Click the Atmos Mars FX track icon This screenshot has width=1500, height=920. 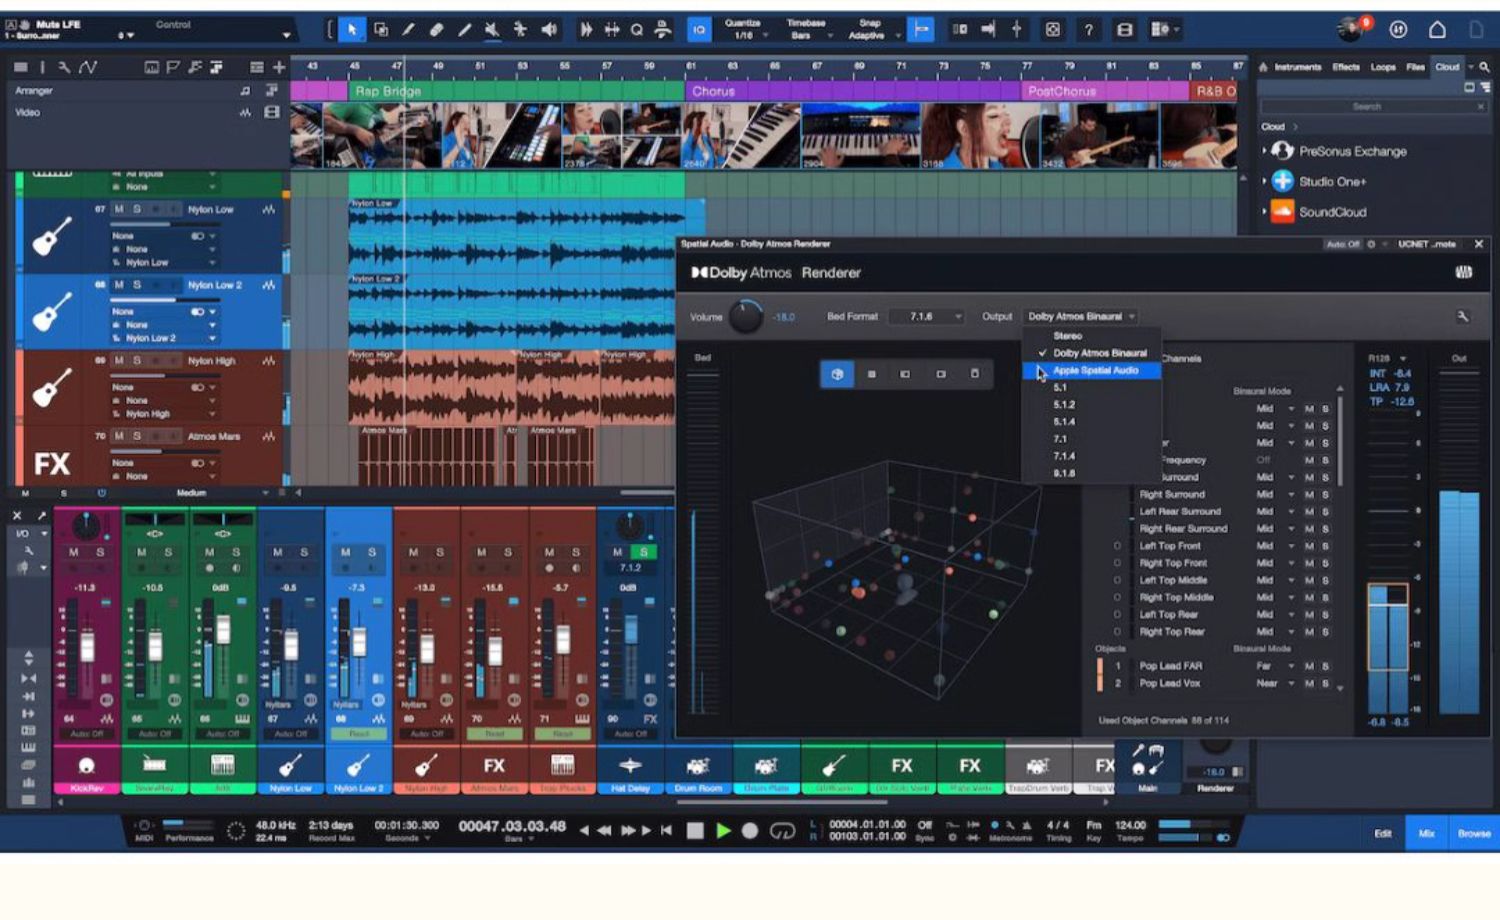52,463
